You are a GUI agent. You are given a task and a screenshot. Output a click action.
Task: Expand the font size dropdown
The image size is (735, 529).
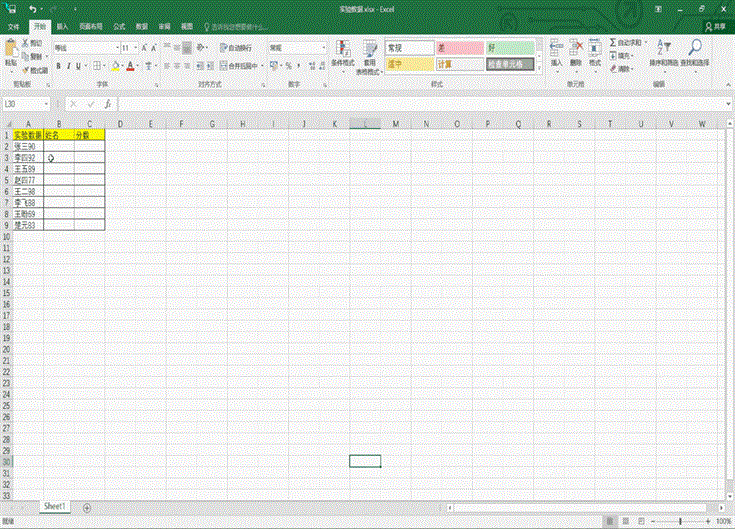(133, 47)
